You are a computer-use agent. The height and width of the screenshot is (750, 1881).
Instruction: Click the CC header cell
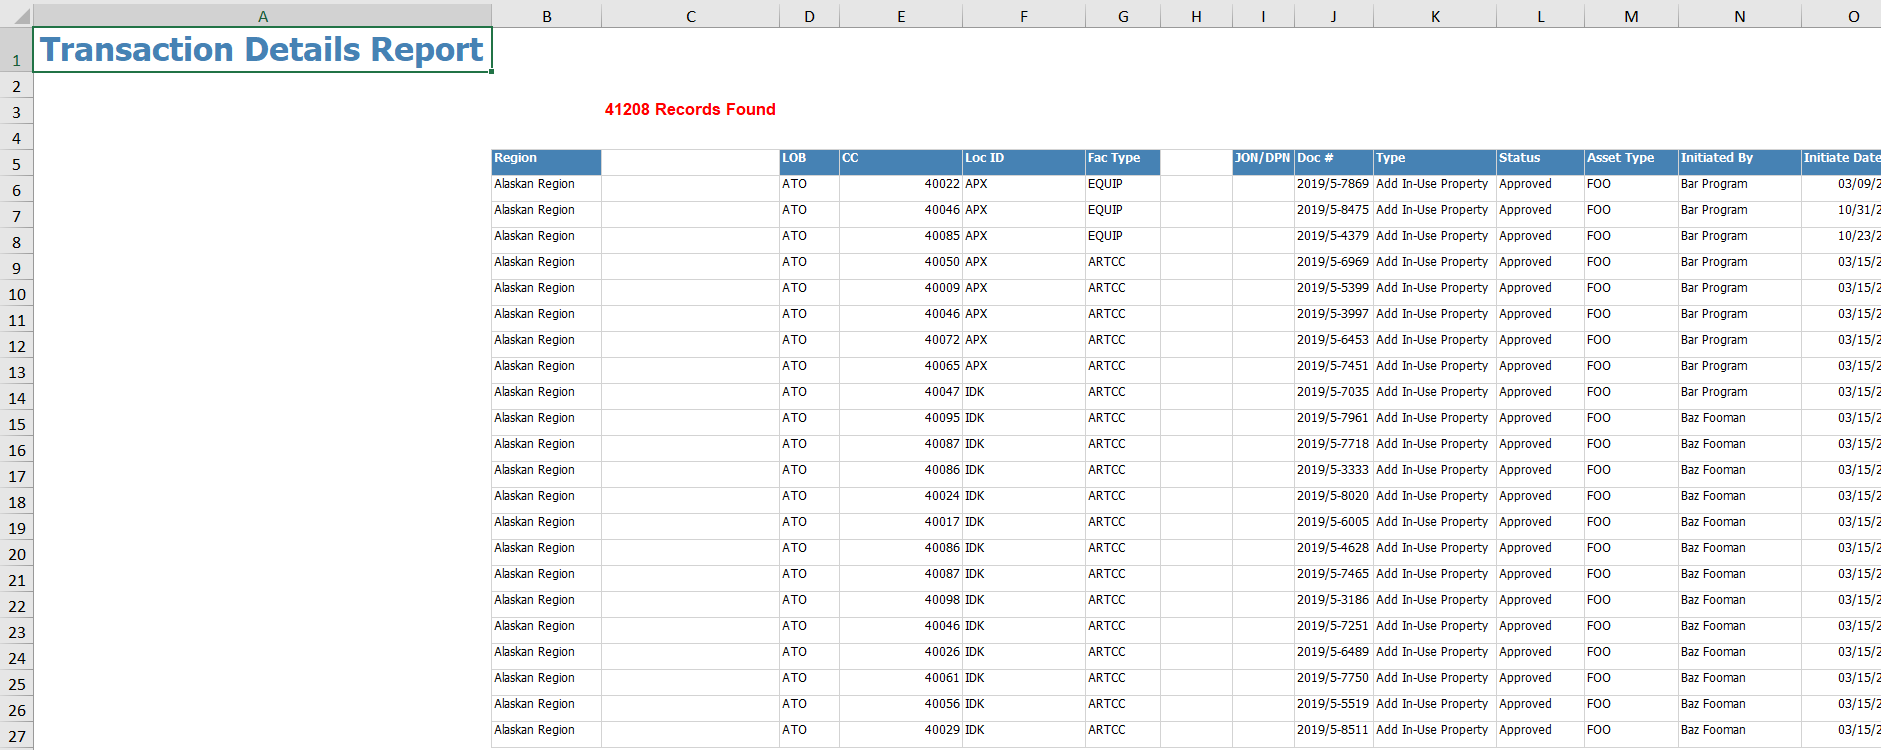(x=901, y=162)
